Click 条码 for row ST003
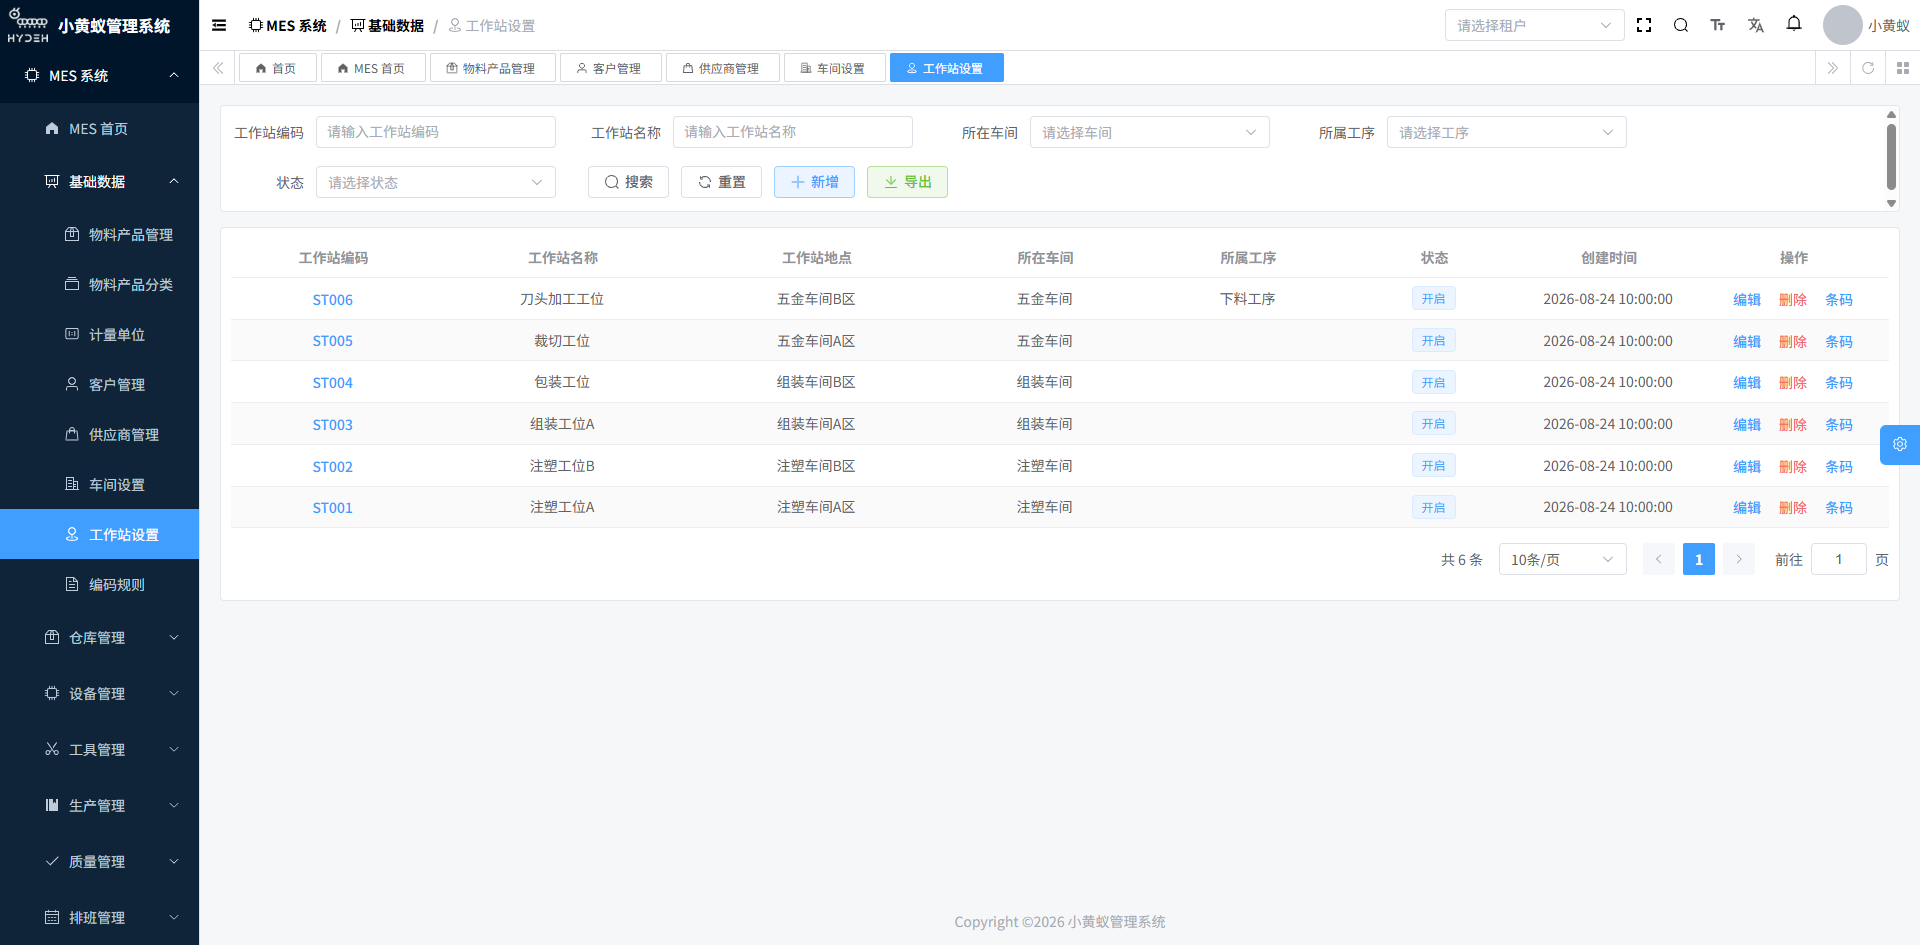 1839,424
